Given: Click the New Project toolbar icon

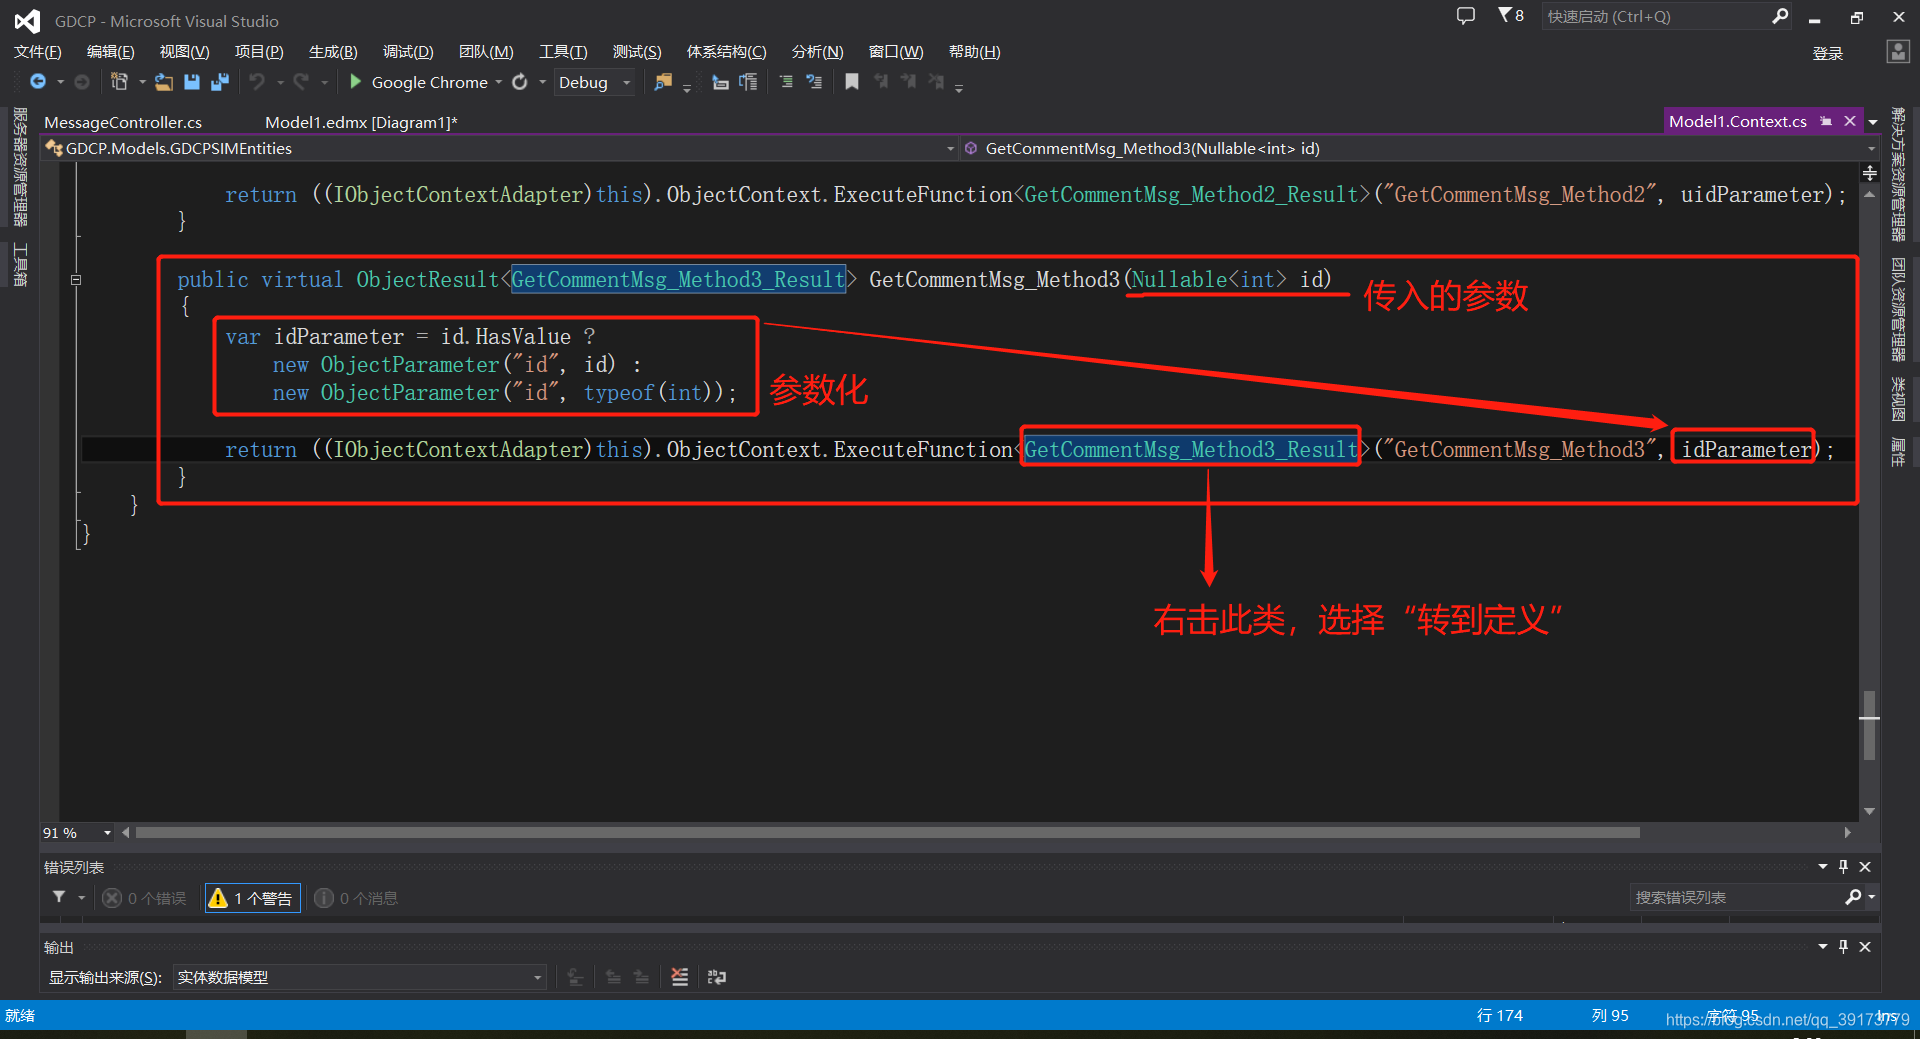Looking at the screenshot, I should (x=119, y=82).
